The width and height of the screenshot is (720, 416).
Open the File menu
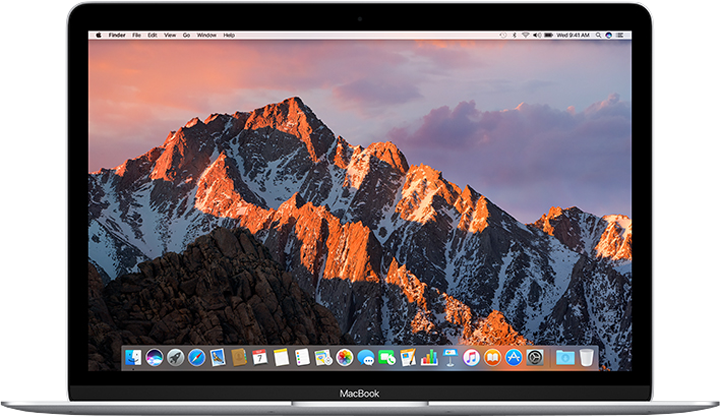pos(137,35)
